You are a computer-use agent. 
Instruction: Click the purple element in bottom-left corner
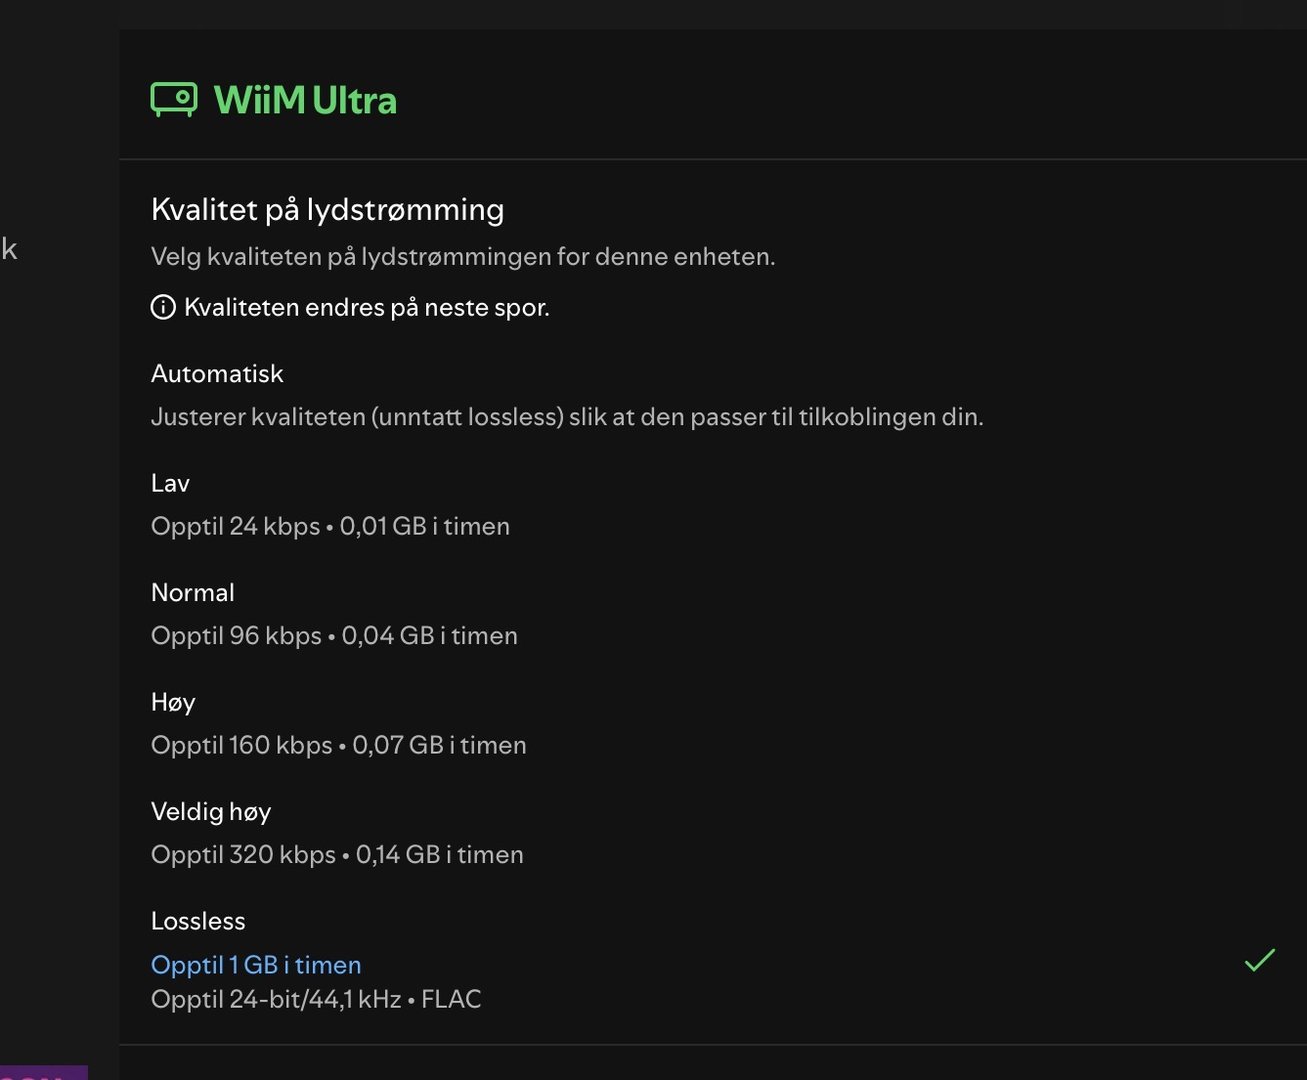click(43, 1073)
